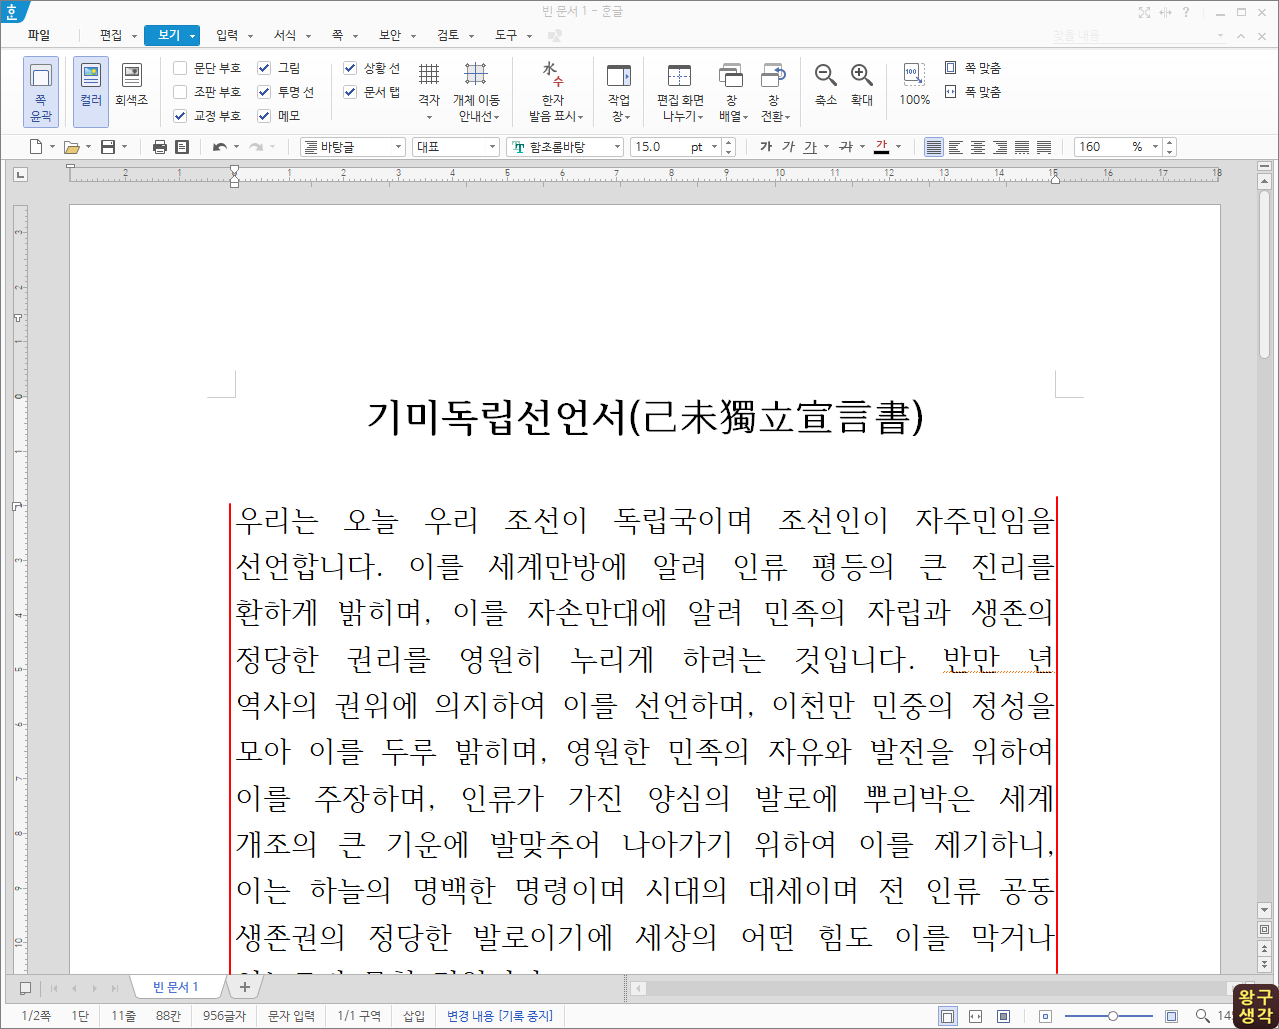This screenshot has height=1029, width=1279.
Task: Open the 서식 menu
Action: point(285,35)
